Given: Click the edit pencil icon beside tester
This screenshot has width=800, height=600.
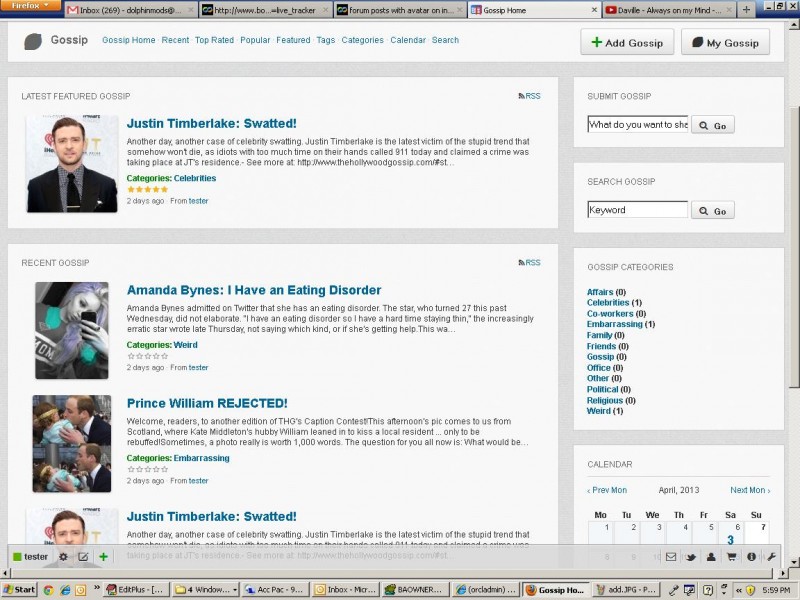Looking at the screenshot, I should [83, 557].
